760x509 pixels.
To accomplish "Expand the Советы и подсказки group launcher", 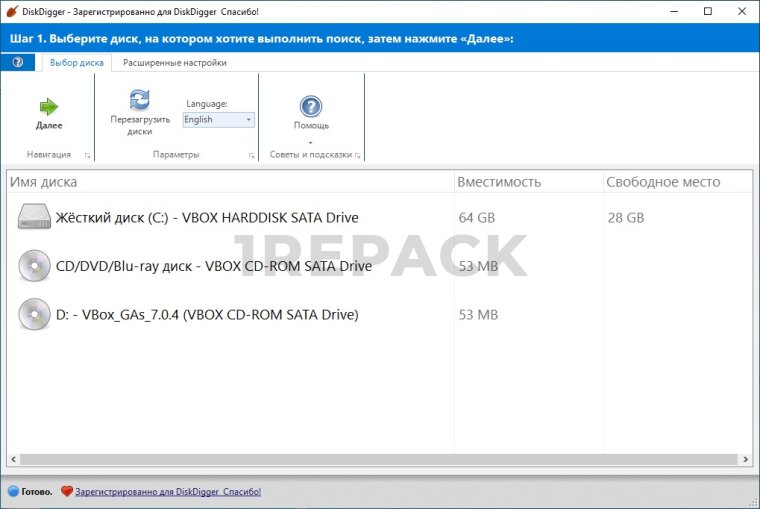I will pyautogui.click(x=357, y=156).
